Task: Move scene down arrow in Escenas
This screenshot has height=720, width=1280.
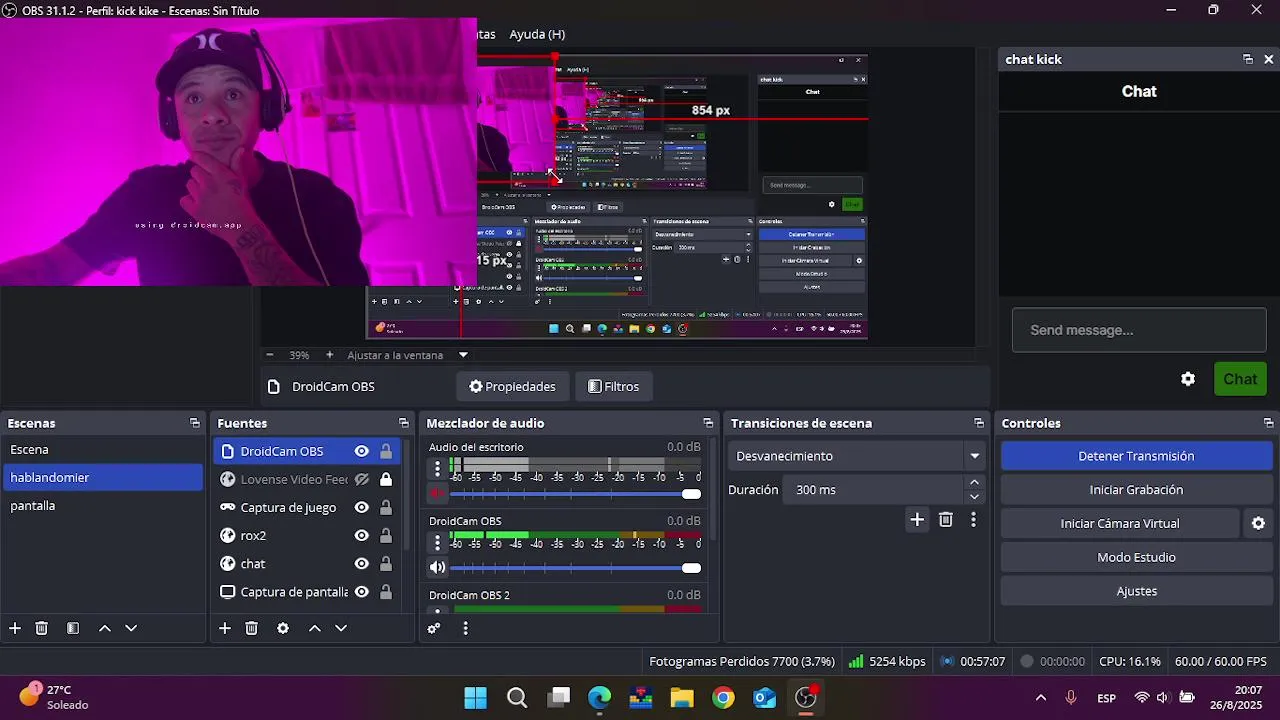Action: (x=131, y=628)
